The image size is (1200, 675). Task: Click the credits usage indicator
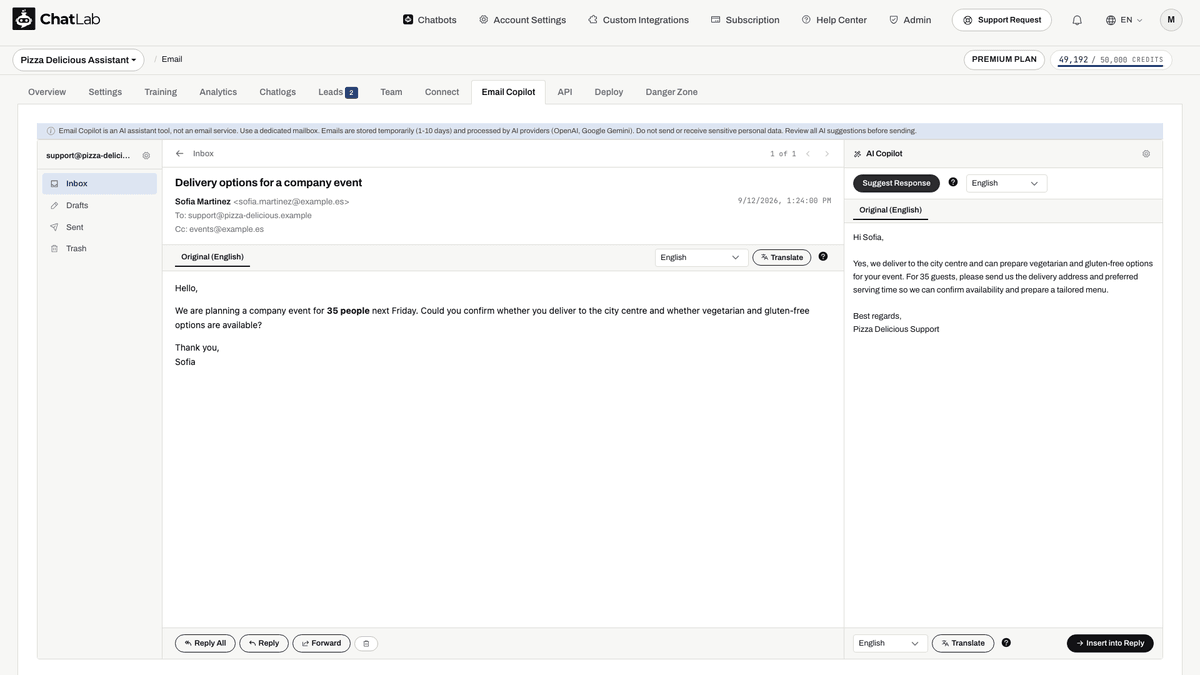1111,60
